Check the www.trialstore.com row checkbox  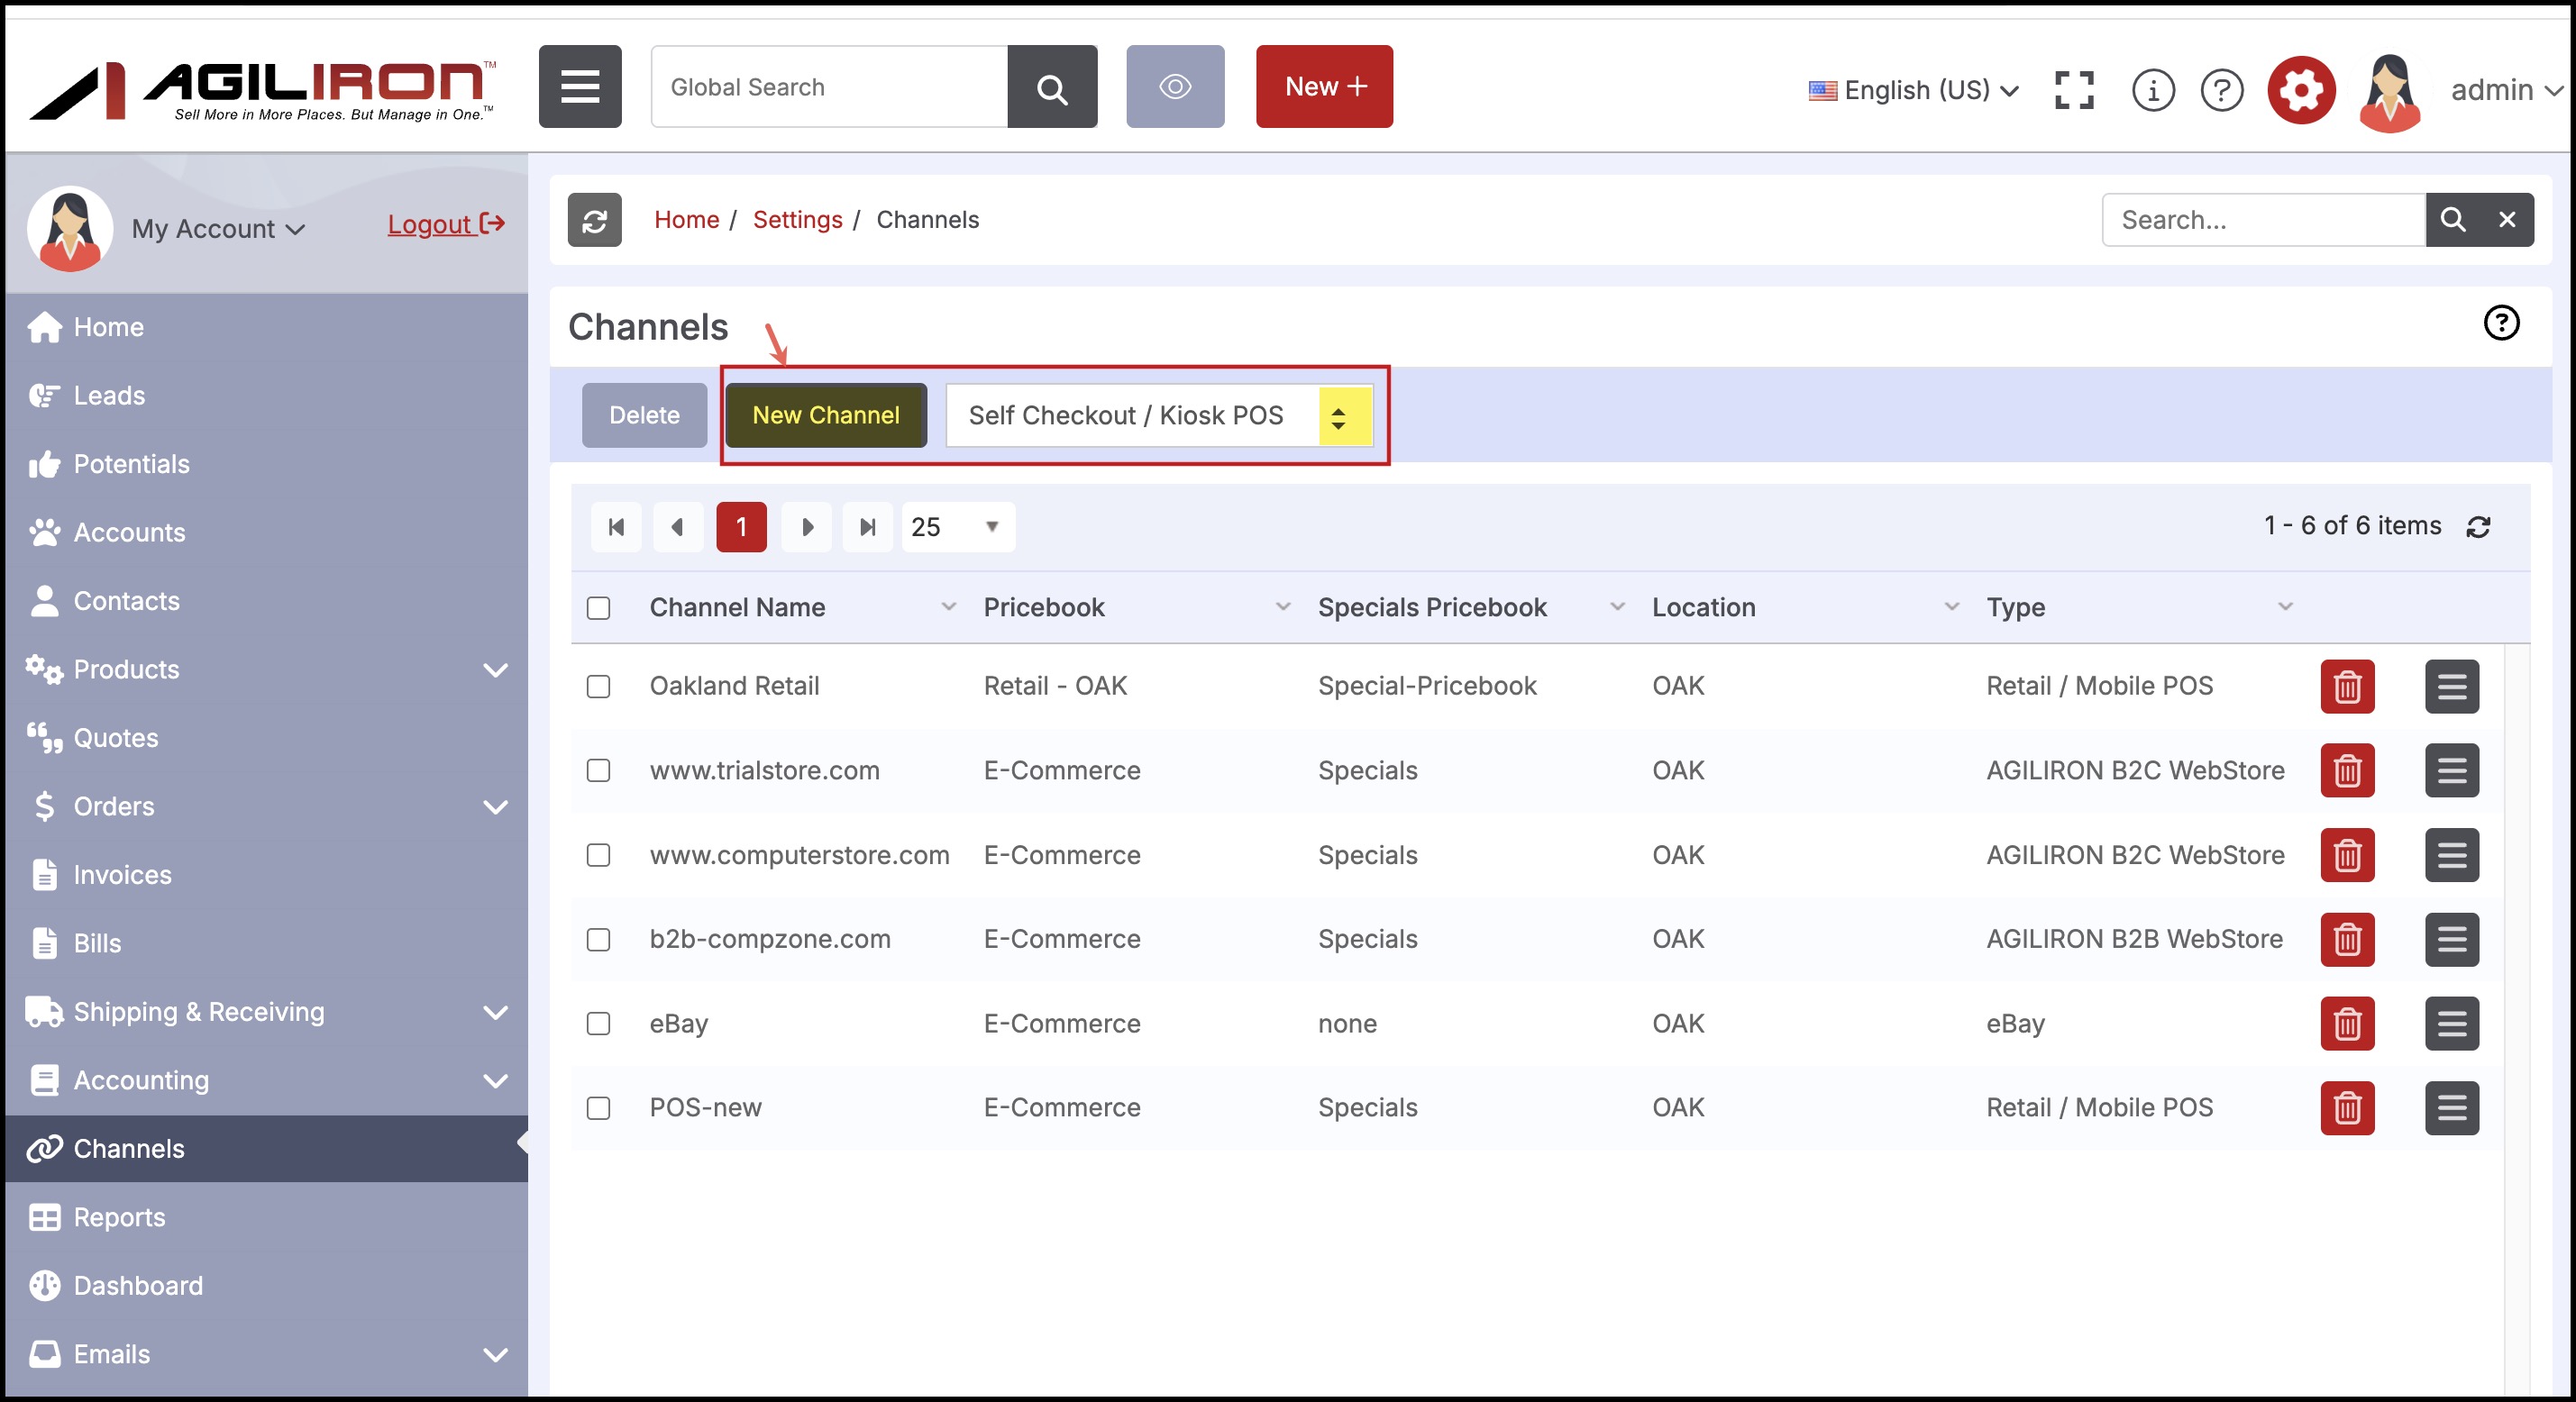click(598, 770)
